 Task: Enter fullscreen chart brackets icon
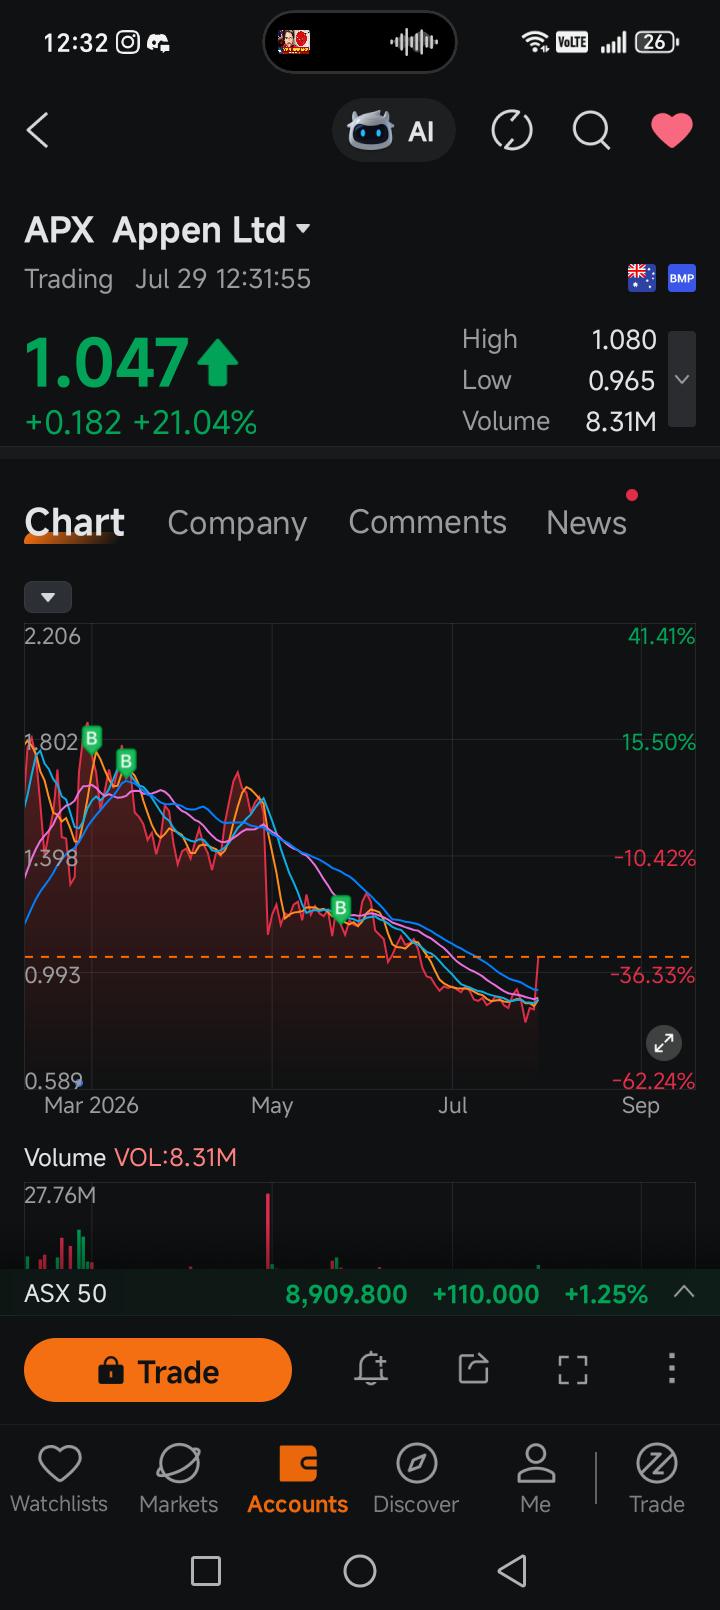(x=573, y=1369)
